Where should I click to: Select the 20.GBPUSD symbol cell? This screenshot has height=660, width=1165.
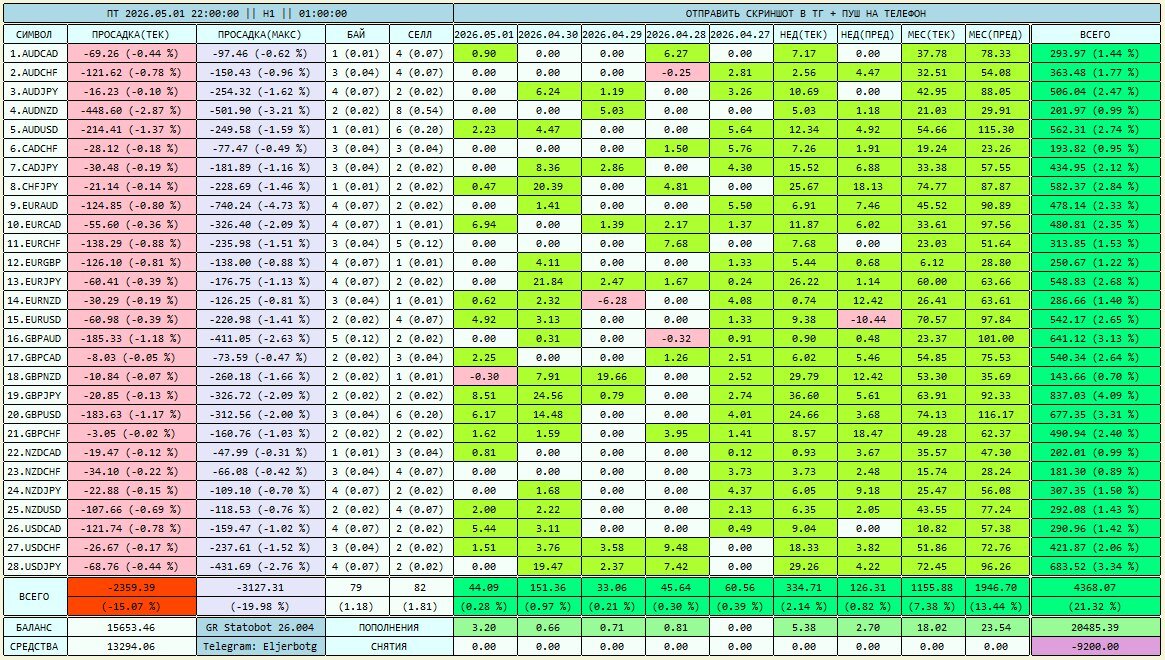[35, 414]
